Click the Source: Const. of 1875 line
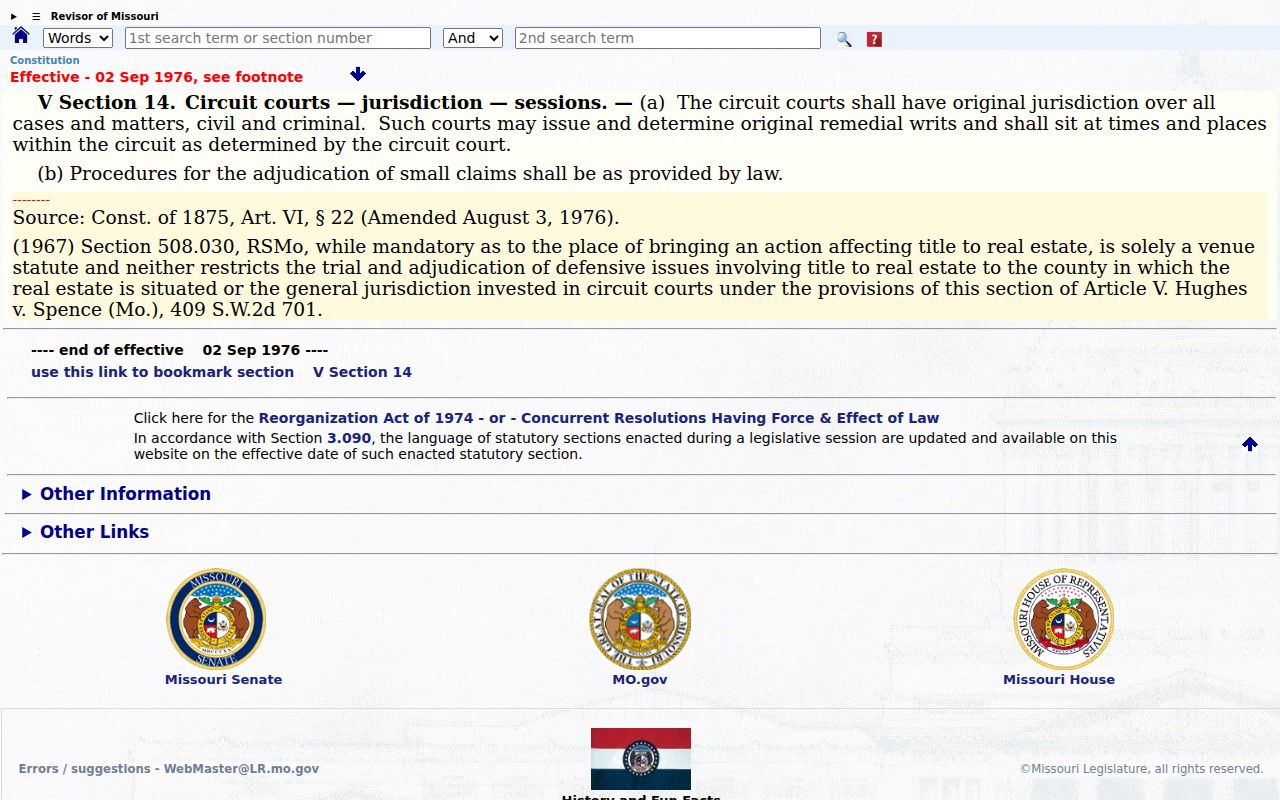Screen dimensions: 1280x800 316,217
